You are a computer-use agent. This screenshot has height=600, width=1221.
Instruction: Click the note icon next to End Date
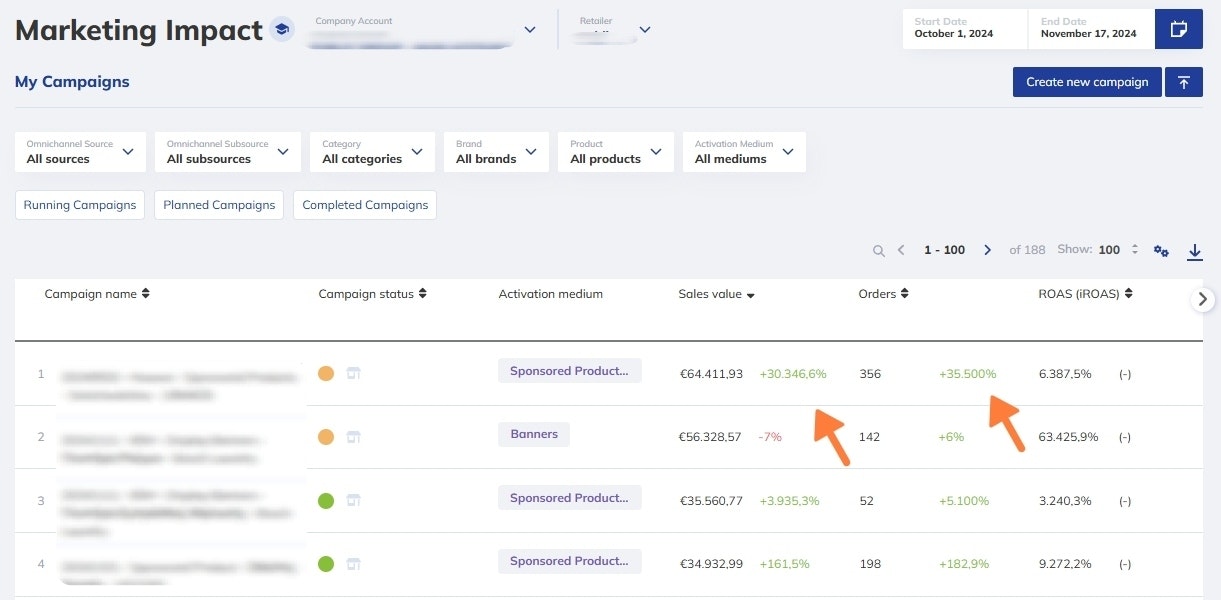(x=1178, y=29)
